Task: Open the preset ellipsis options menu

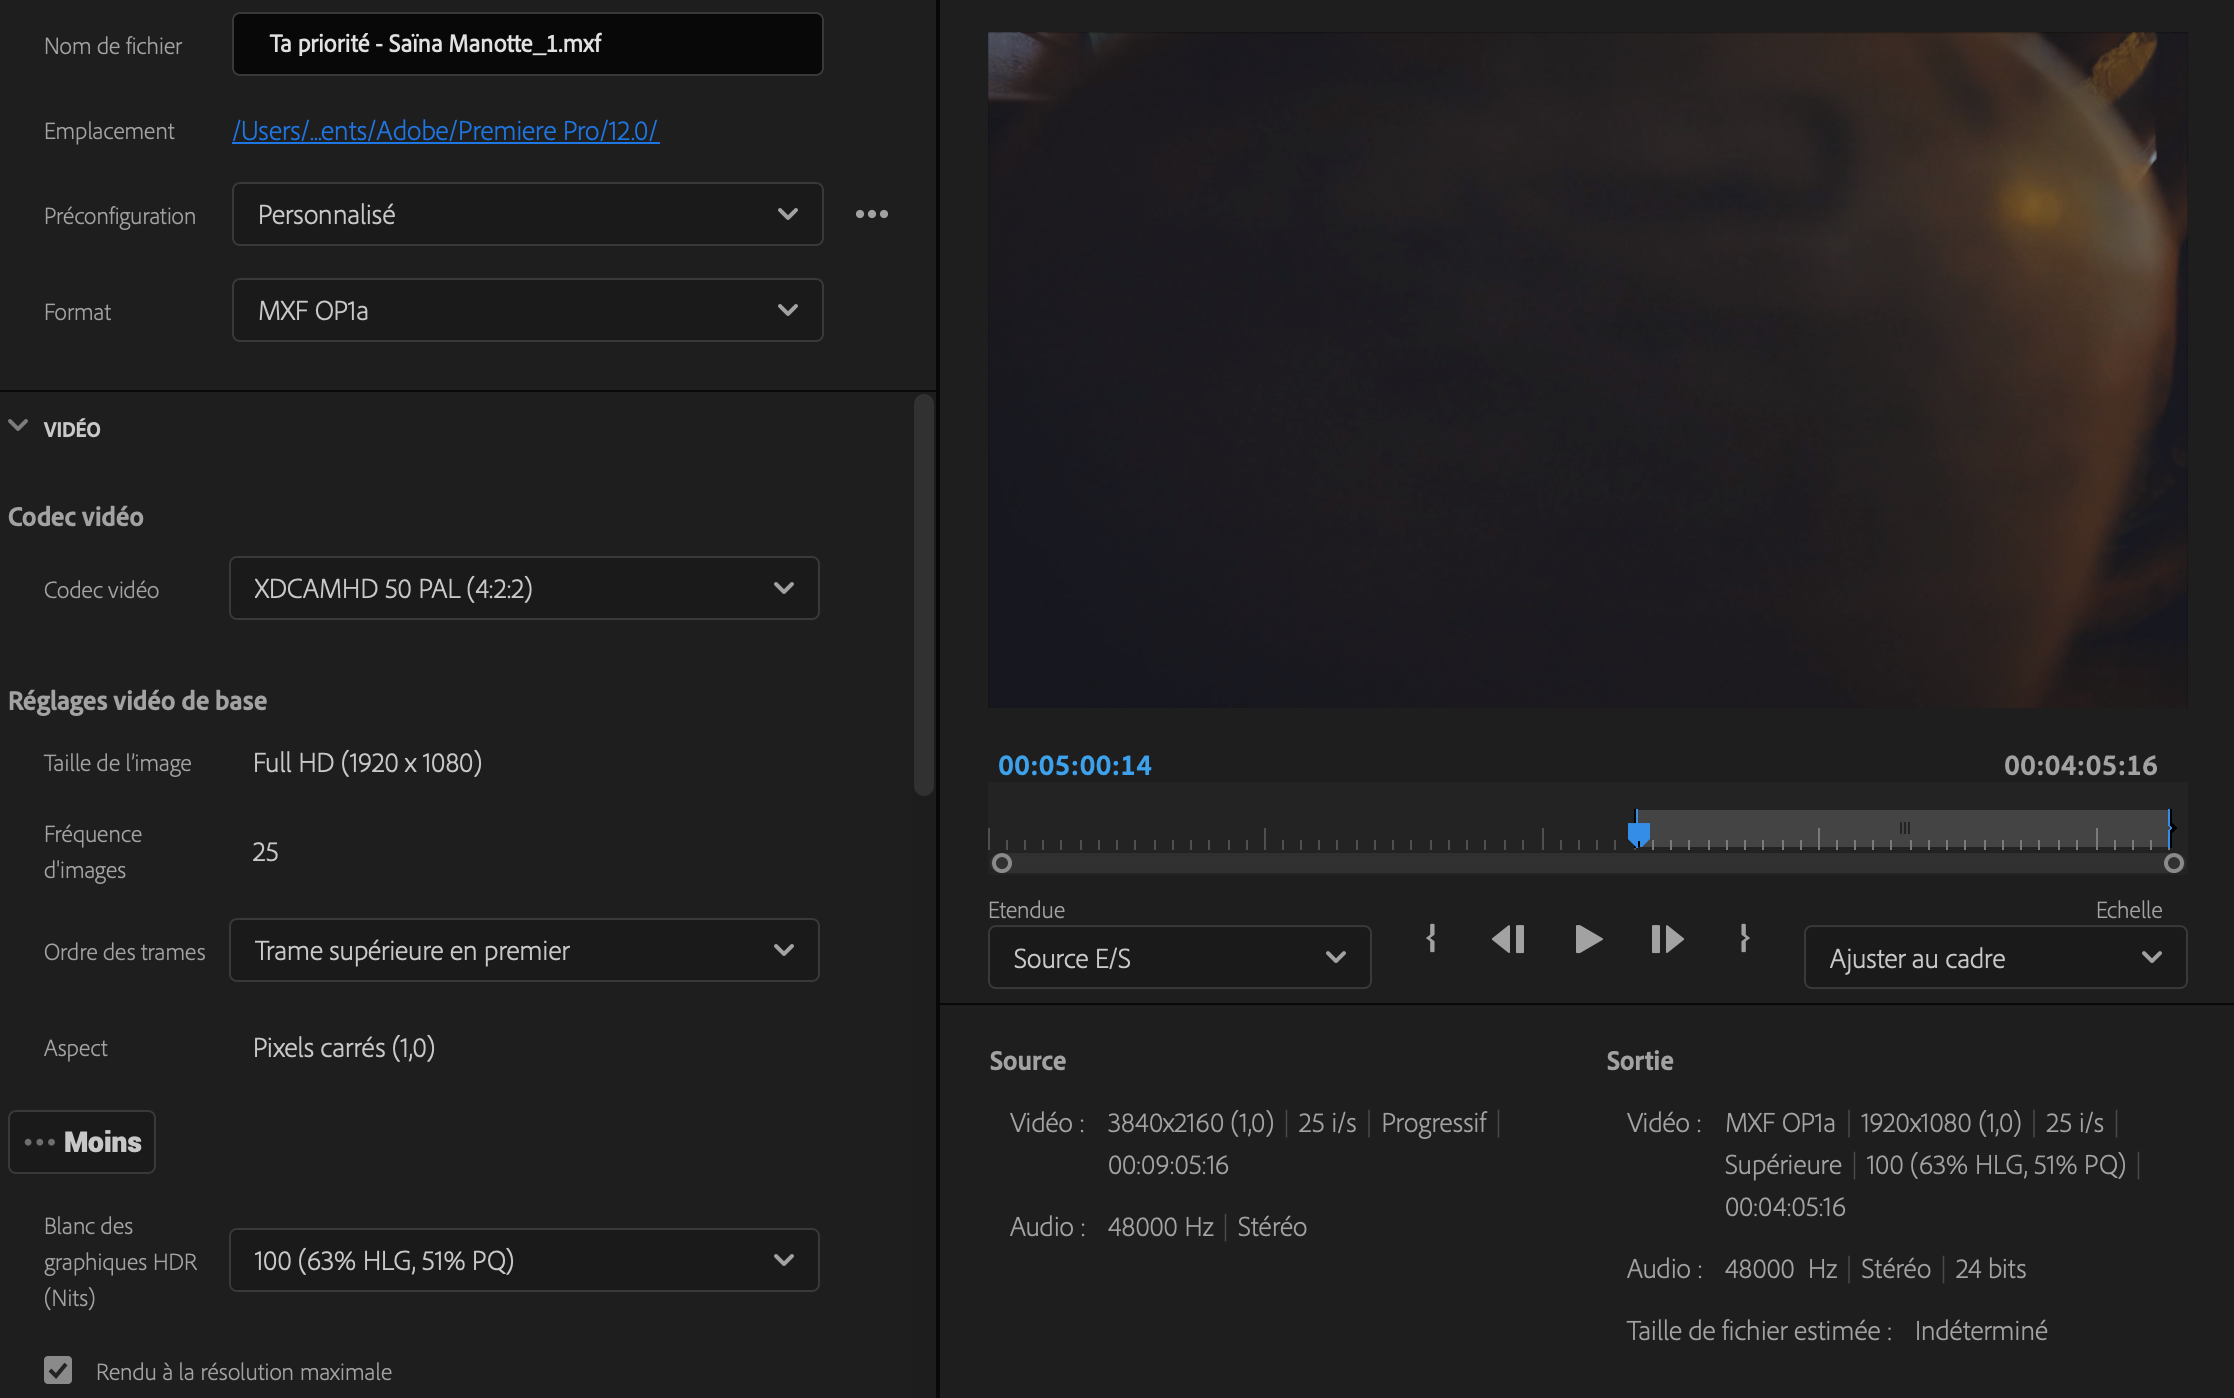Action: click(x=871, y=213)
